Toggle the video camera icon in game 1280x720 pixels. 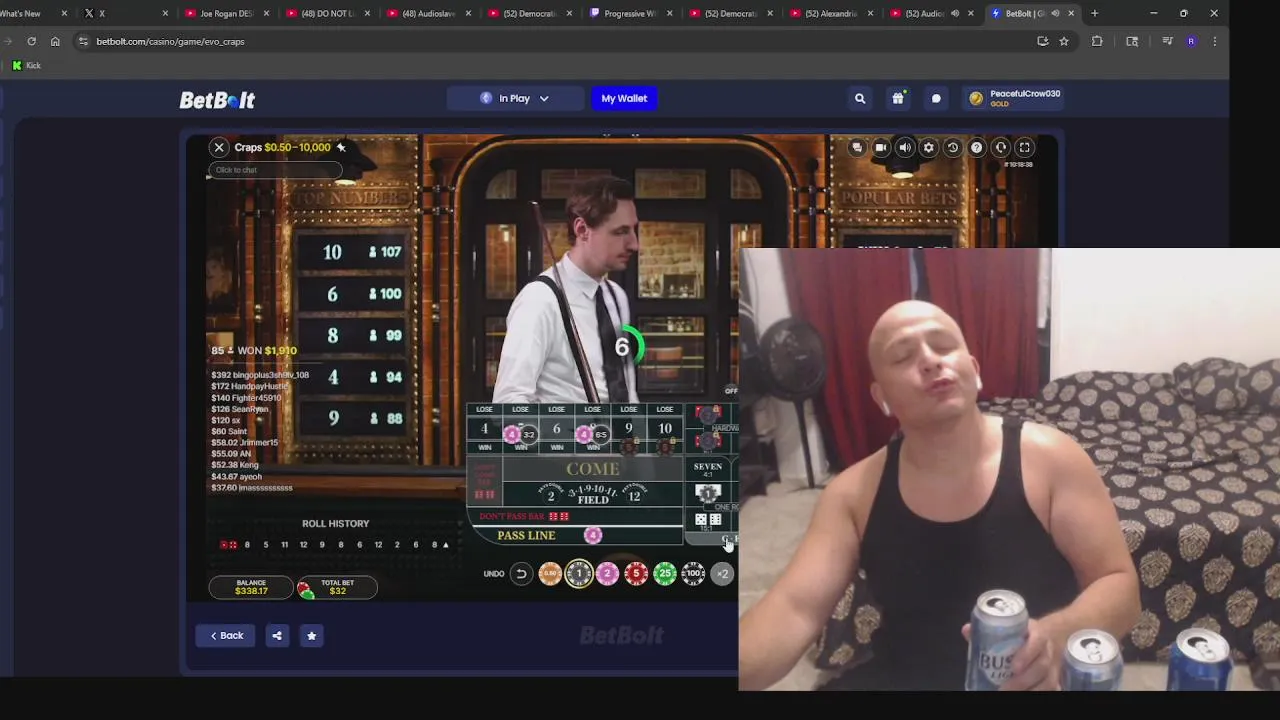click(x=881, y=147)
